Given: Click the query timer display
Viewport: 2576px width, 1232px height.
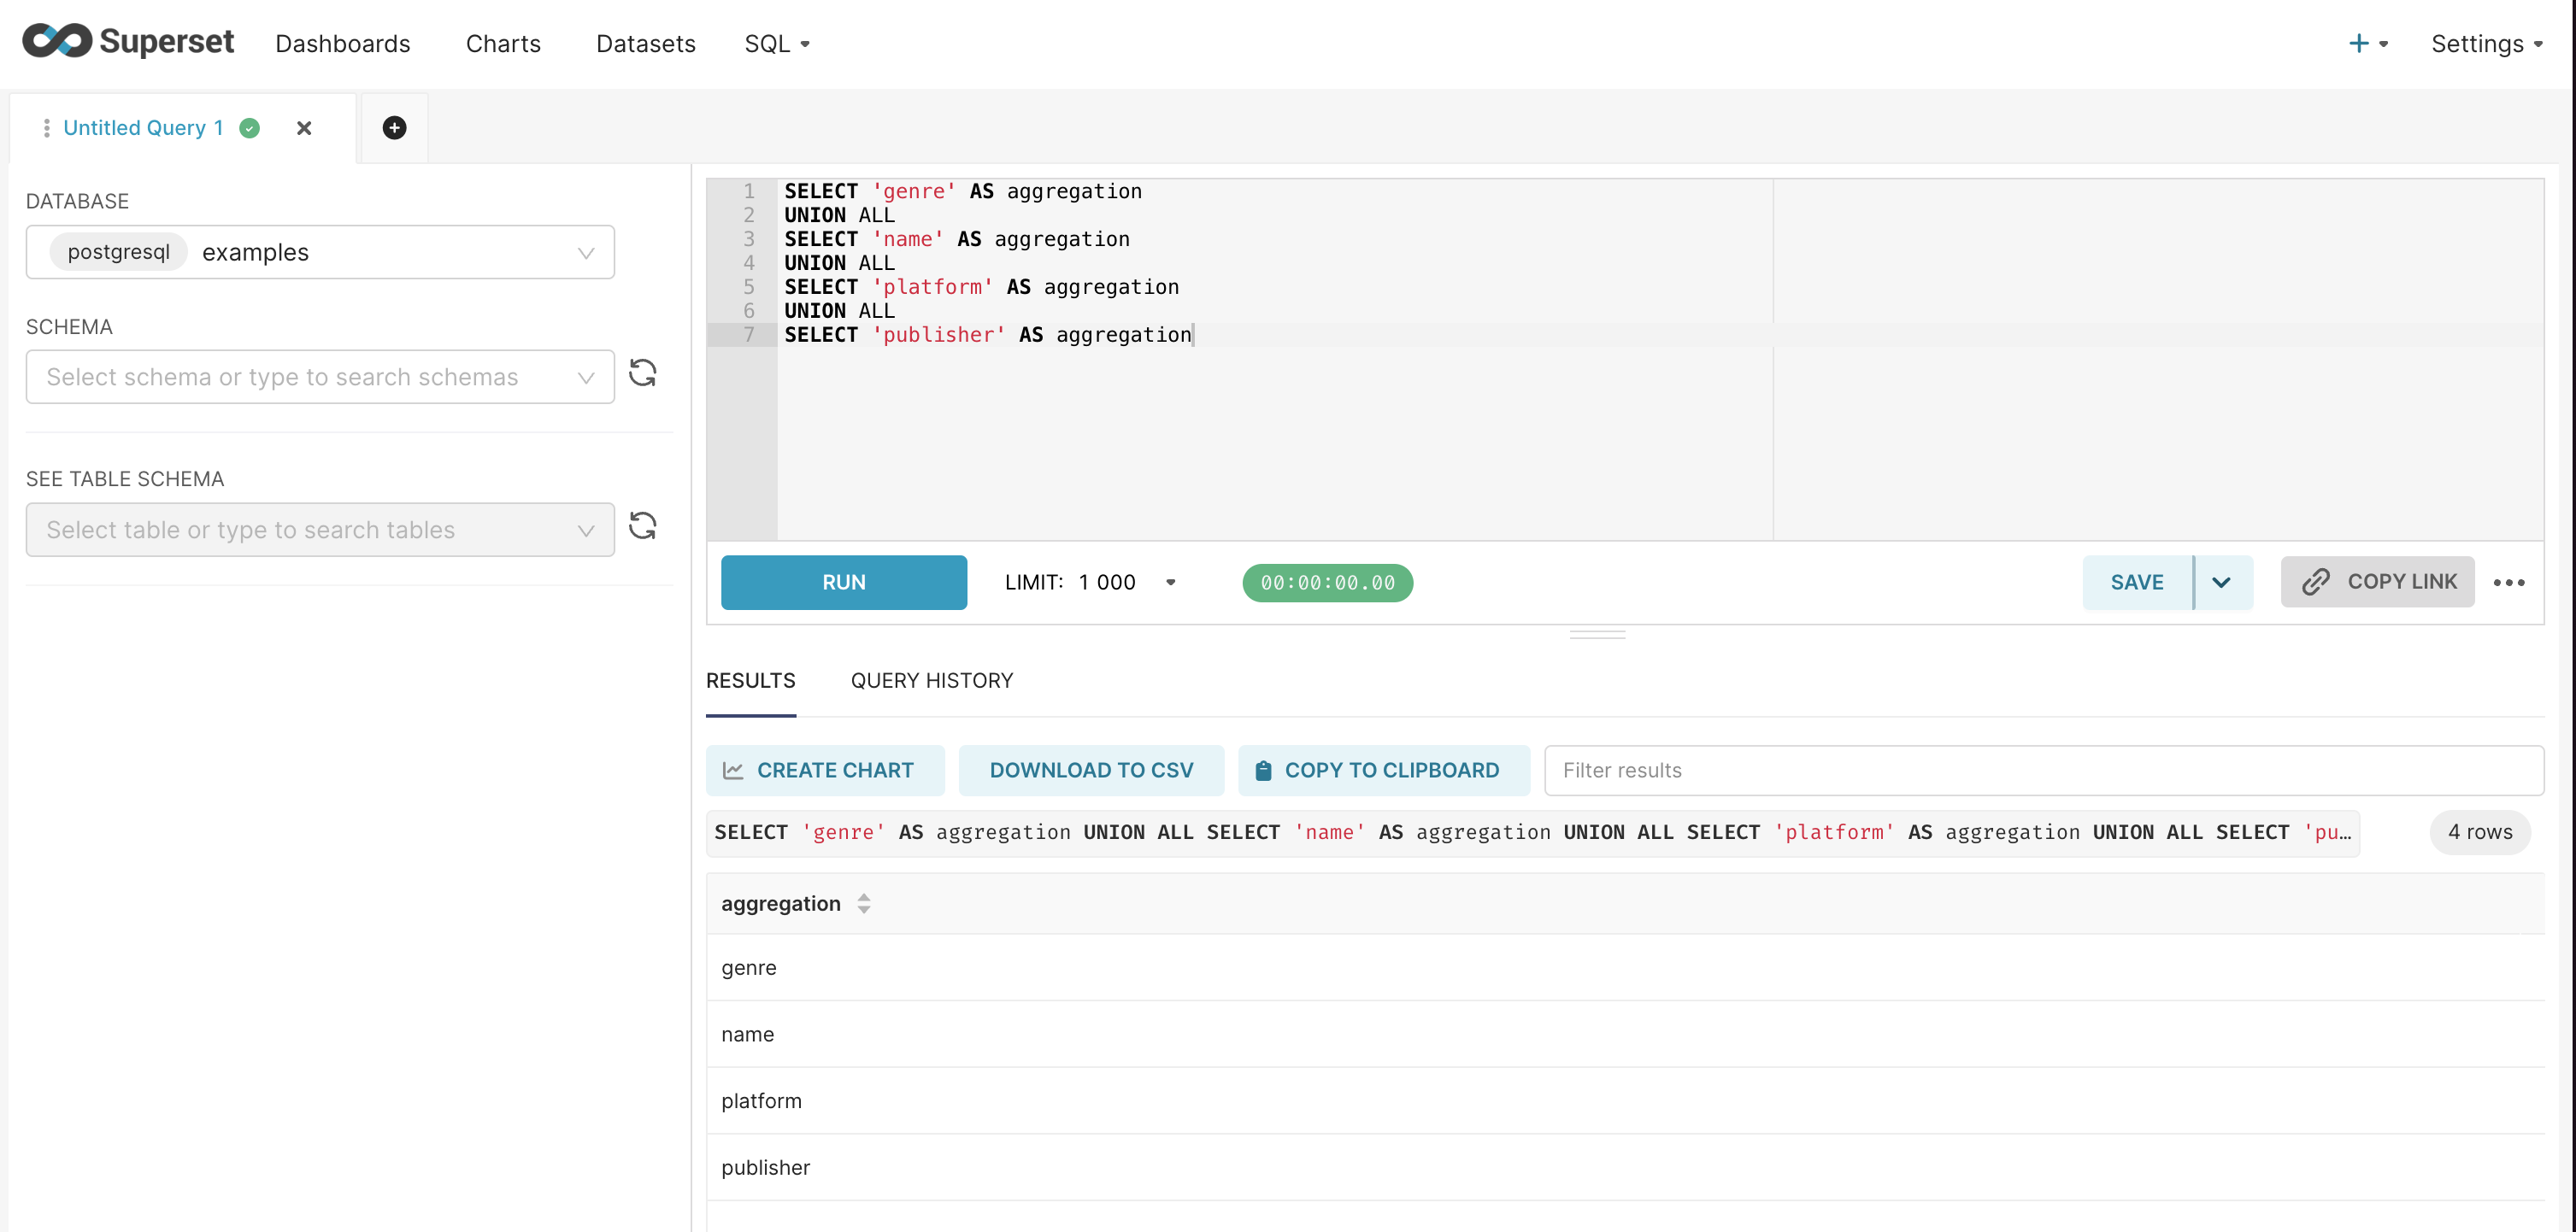Looking at the screenshot, I should click(x=1326, y=582).
